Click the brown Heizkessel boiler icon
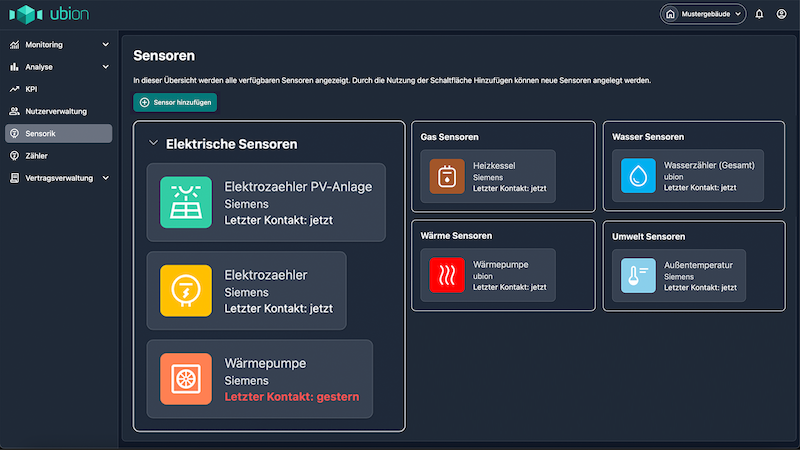Viewport: 800px width, 450px height. (446, 176)
